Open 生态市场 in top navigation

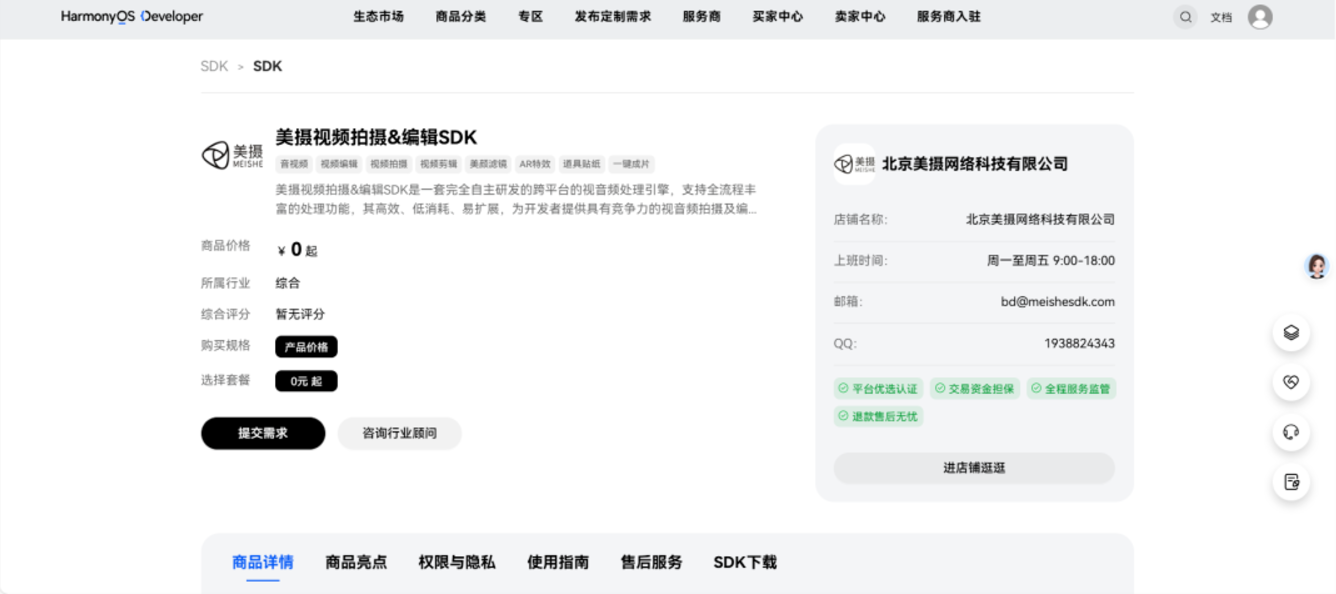pos(378,17)
